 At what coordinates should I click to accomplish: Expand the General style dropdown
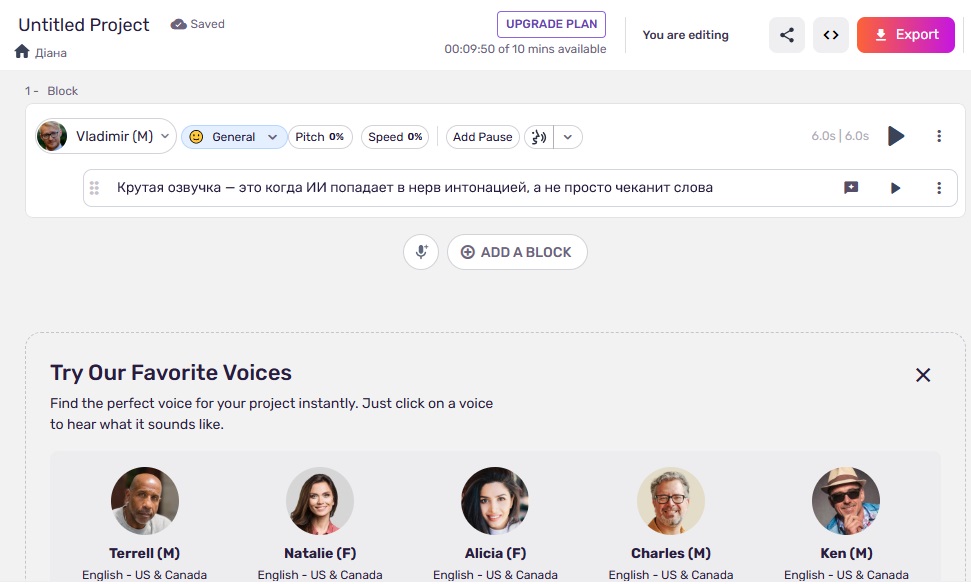[x=234, y=137]
